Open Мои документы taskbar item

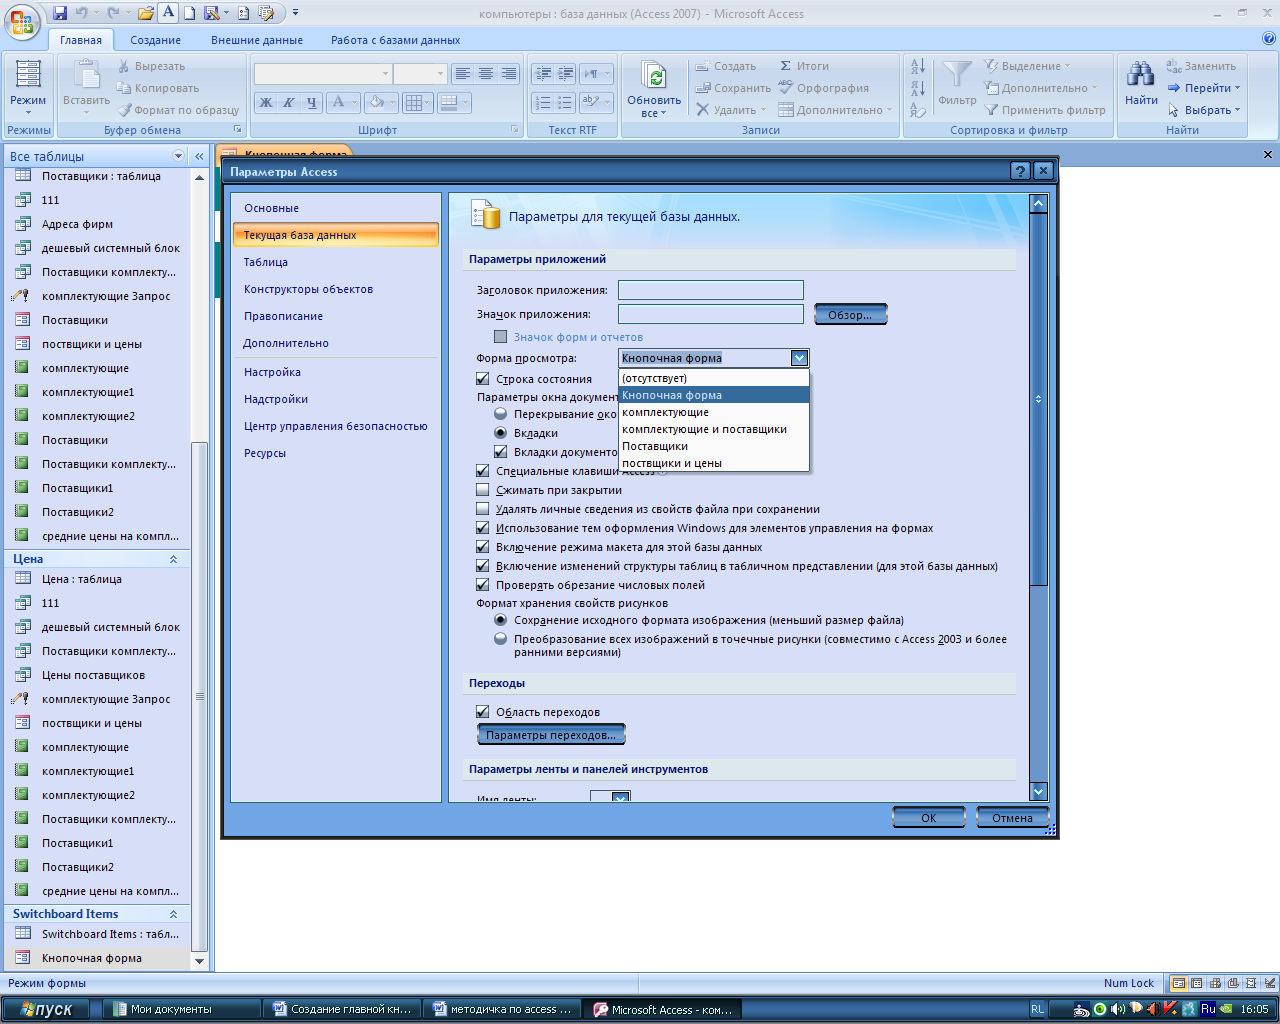pyautogui.click(x=182, y=1009)
